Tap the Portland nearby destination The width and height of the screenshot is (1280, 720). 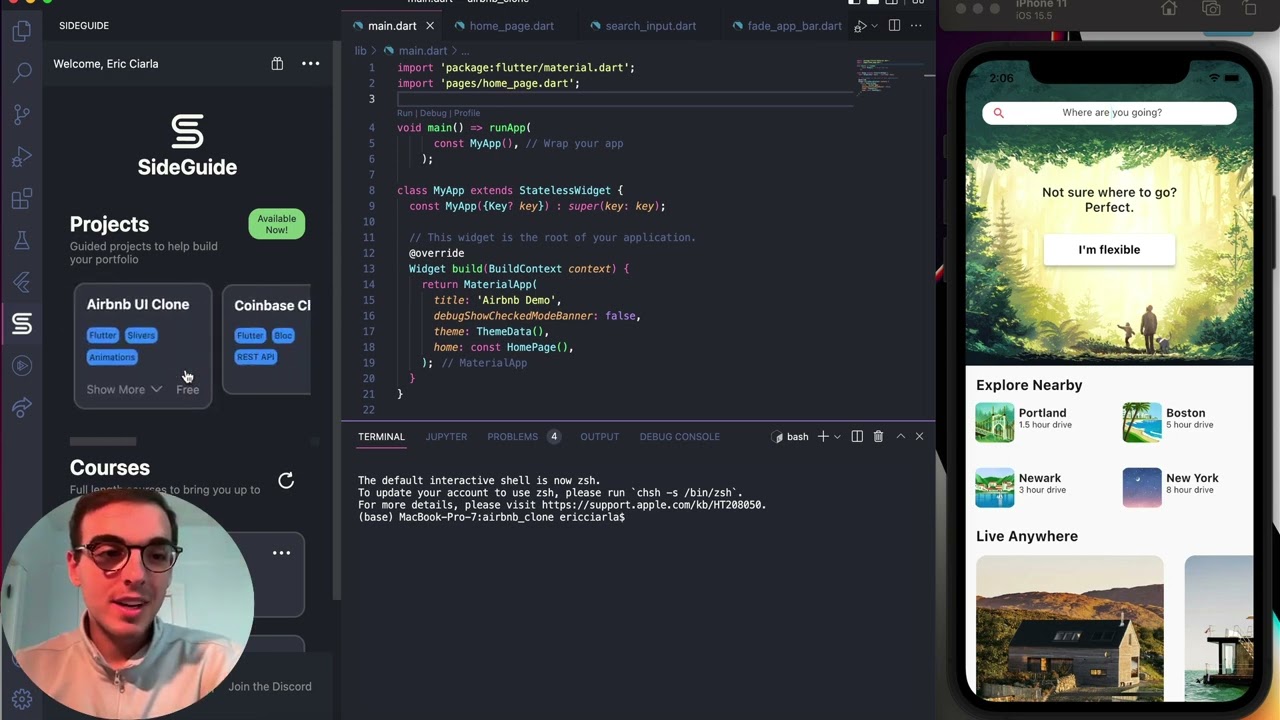tap(1025, 423)
